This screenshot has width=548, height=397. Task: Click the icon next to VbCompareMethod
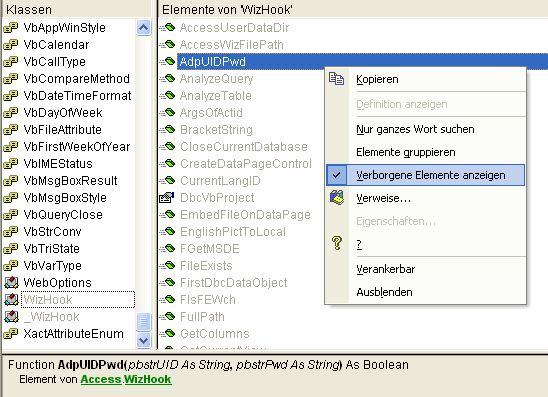11,79
